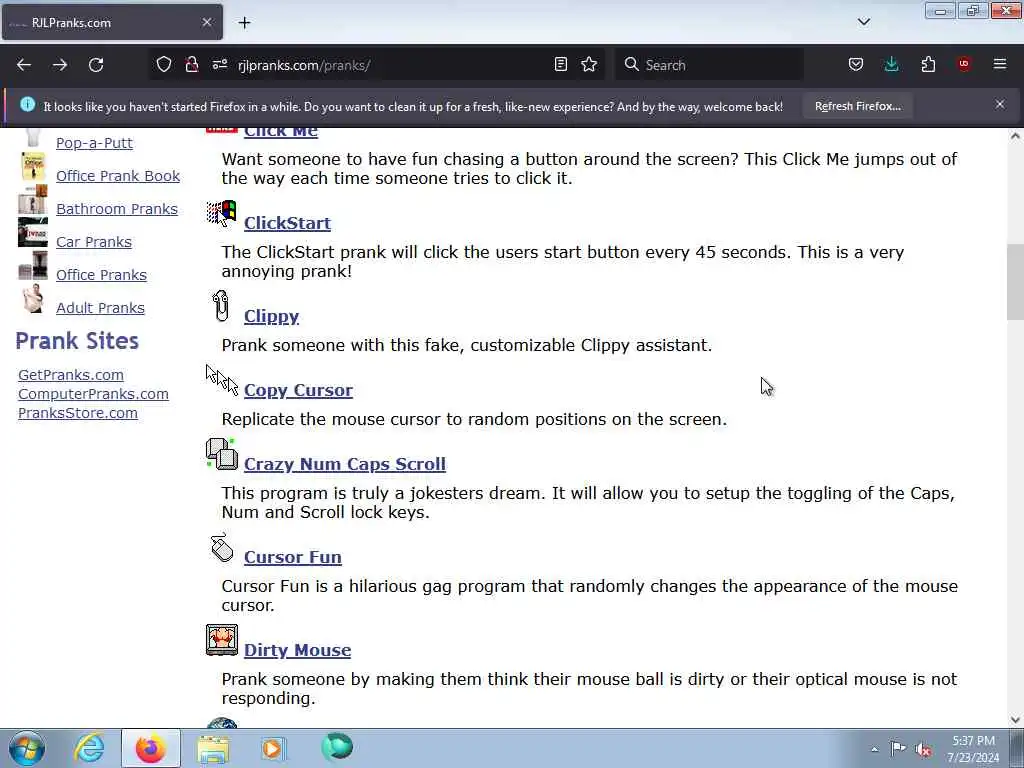Launch Internet Explorer from taskbar
The width and height of the screenshot is (1024, 768).
[89, 748]
